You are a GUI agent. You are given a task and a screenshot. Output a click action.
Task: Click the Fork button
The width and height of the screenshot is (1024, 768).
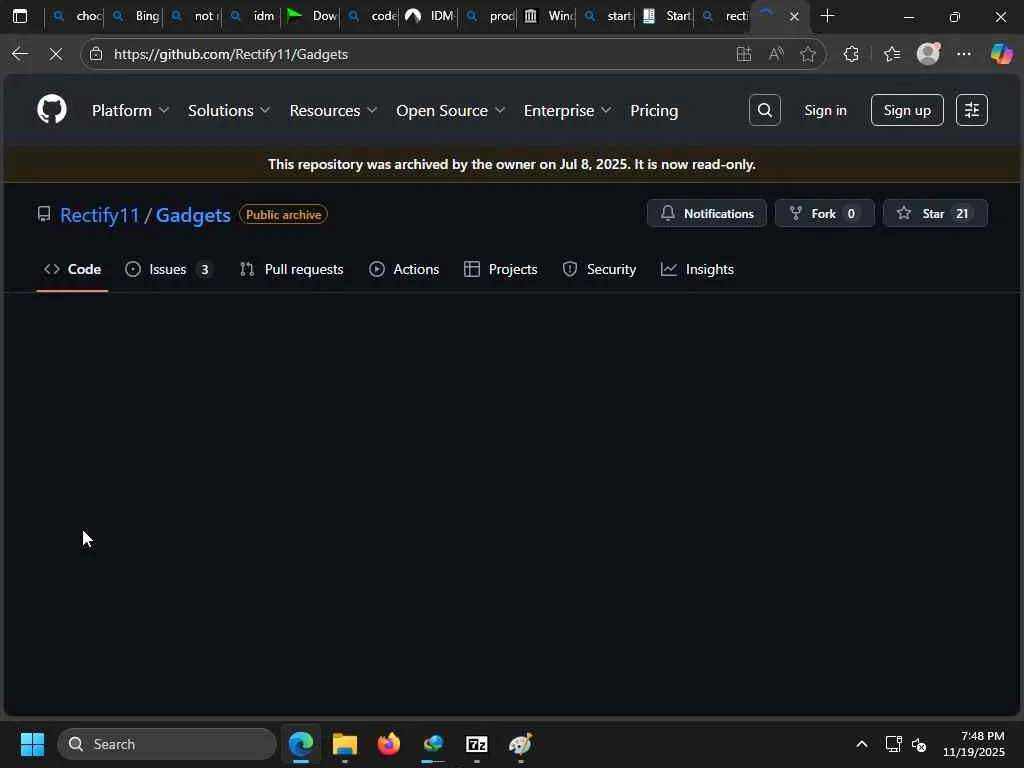click(824, 214)
